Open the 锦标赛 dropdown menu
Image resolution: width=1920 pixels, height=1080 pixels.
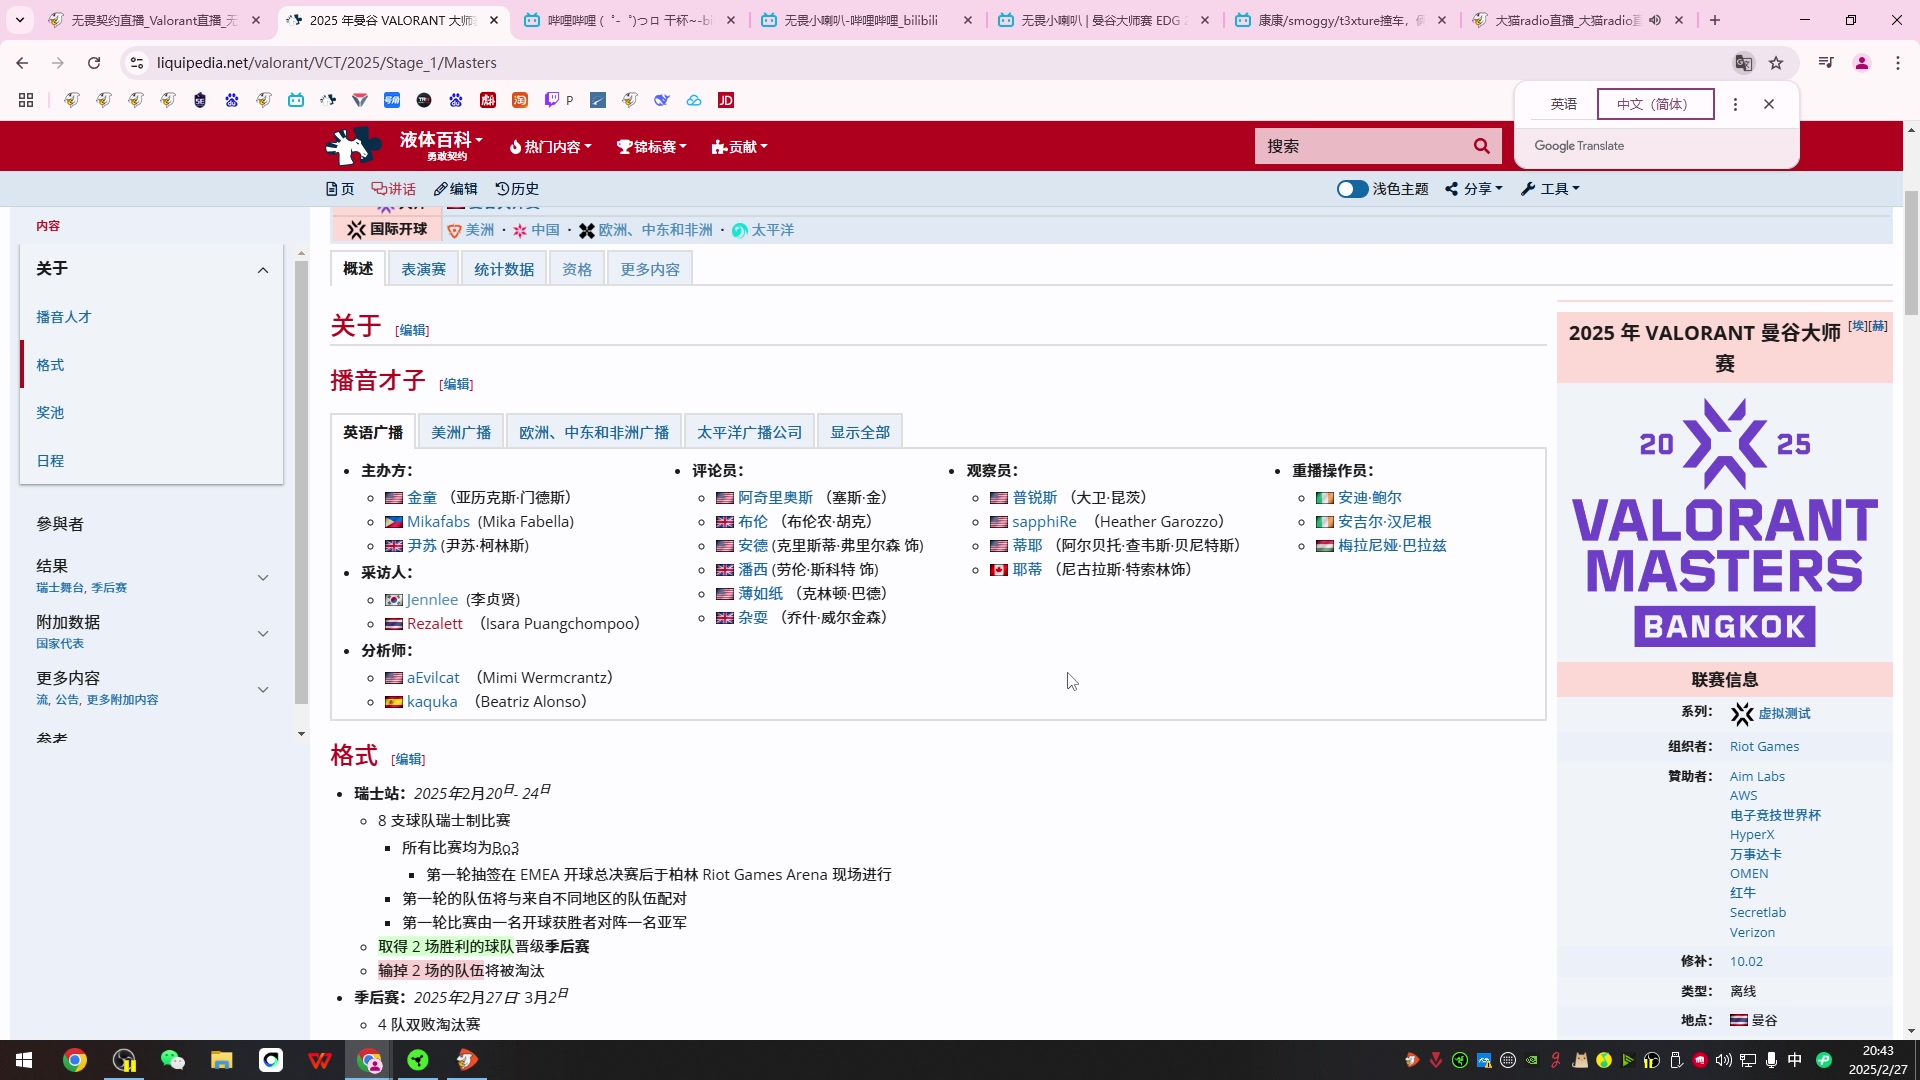[652, 147]
